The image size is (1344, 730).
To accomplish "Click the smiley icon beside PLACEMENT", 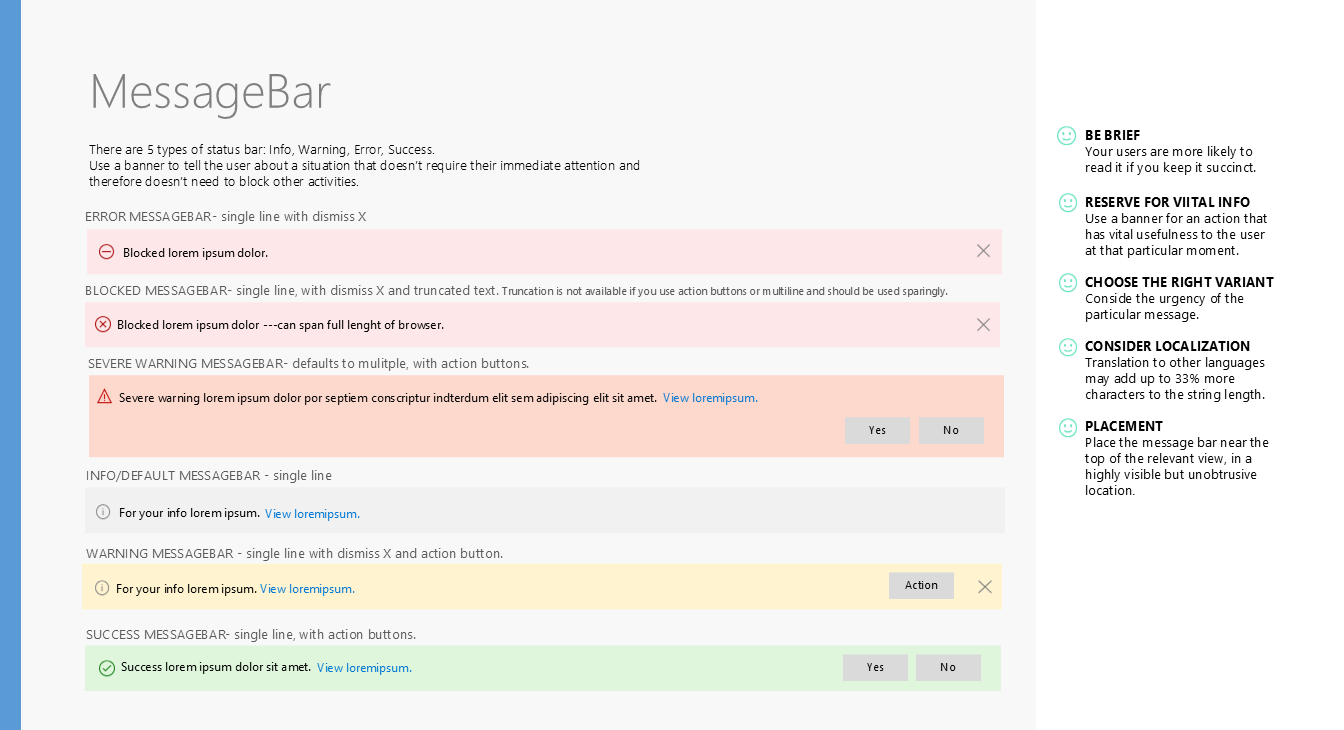I will click(x=1068, y=427).
